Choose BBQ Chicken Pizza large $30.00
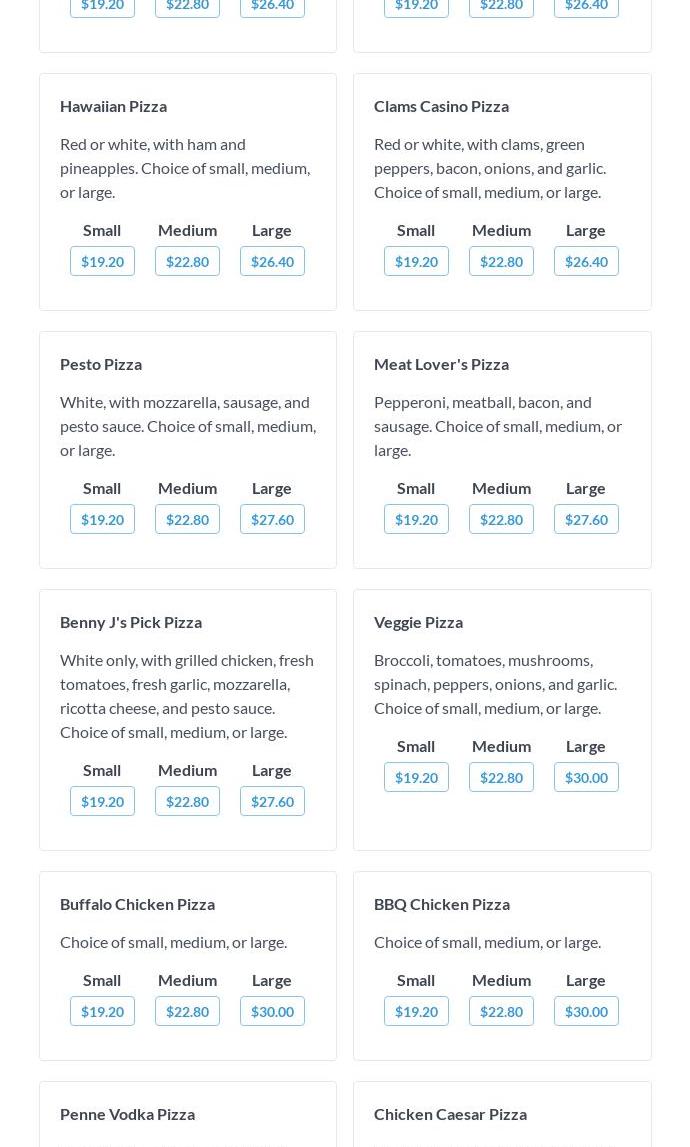The height and width of the screenshot is (1147, 690). click(586, 1011)
